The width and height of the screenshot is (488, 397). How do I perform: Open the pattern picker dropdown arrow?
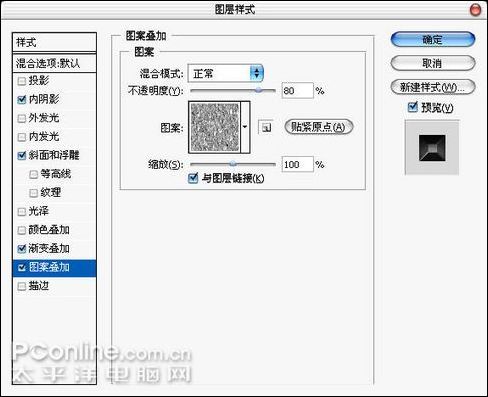[x=245, y=127]
